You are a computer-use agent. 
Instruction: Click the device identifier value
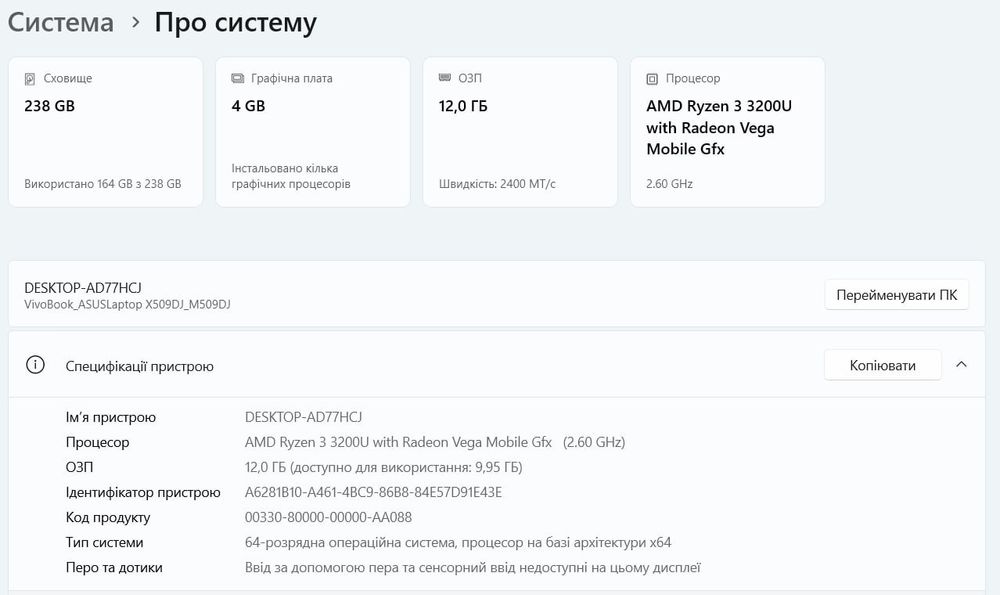[373, 492]
